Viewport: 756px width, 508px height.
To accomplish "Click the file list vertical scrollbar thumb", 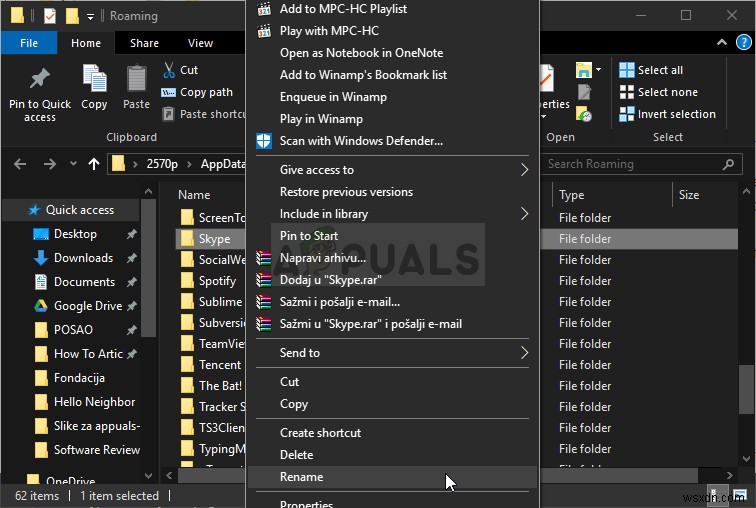I will tap(746, 389).
